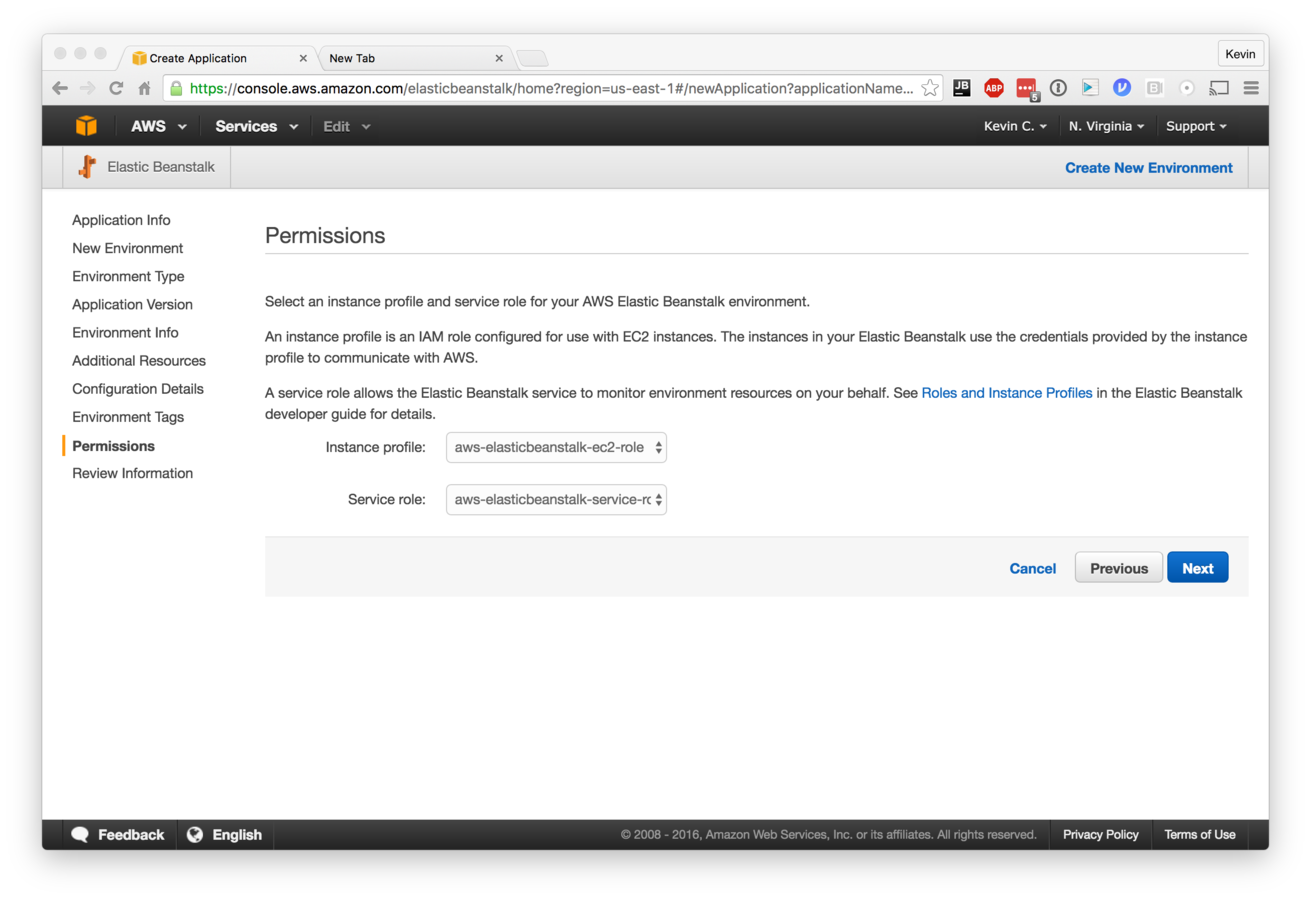Go forward with the browser forward arrow
Viewport: 1311px width, 900px height.
point(88,88)
